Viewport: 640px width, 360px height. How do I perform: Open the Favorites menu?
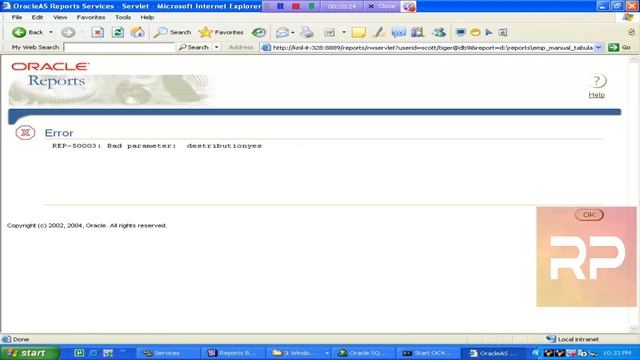(91, 18)
